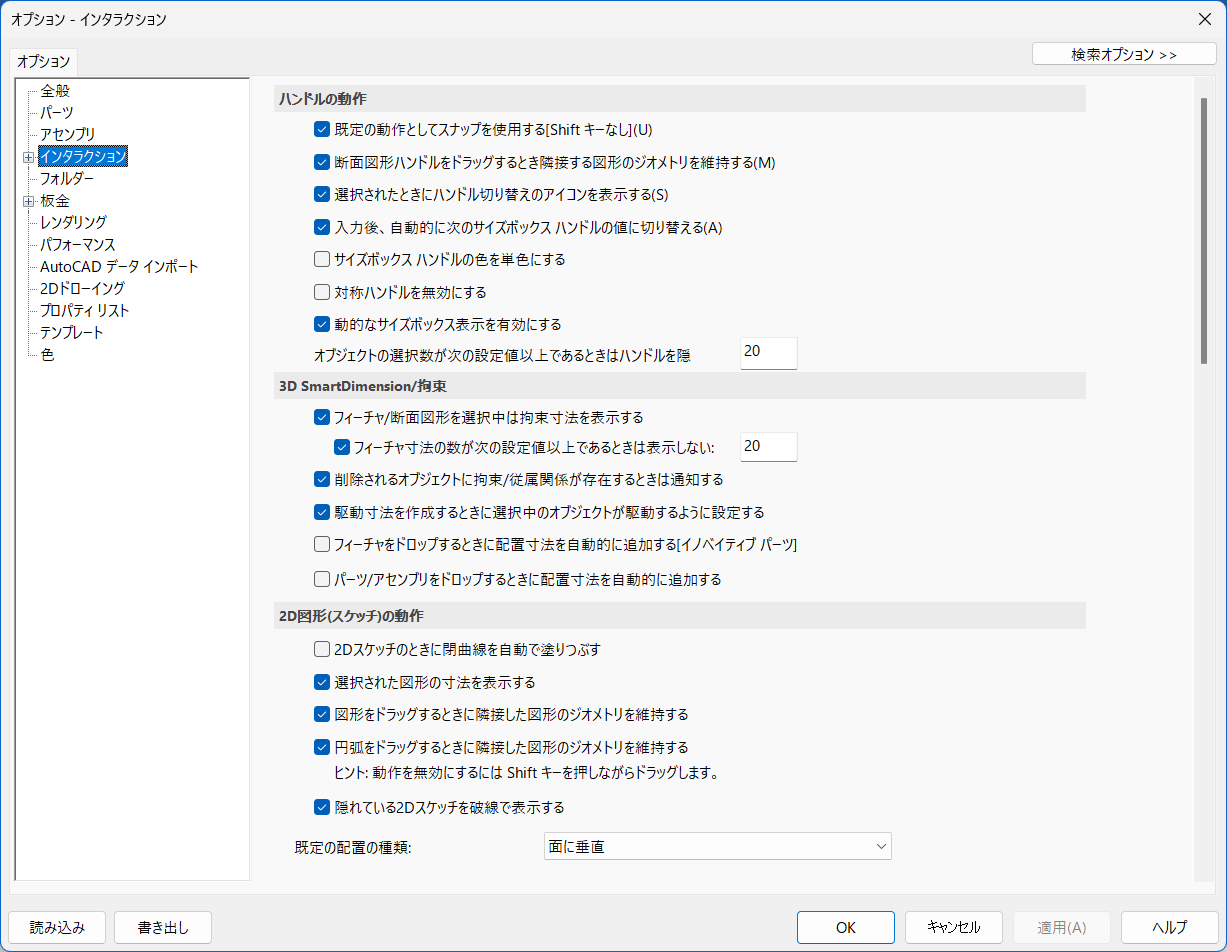This screenshot has width=1227, height=952.
Task: Enable 2Dスケッチのときに閉曲線を自動で塗りつぶす checkbox
Action: 322,649
